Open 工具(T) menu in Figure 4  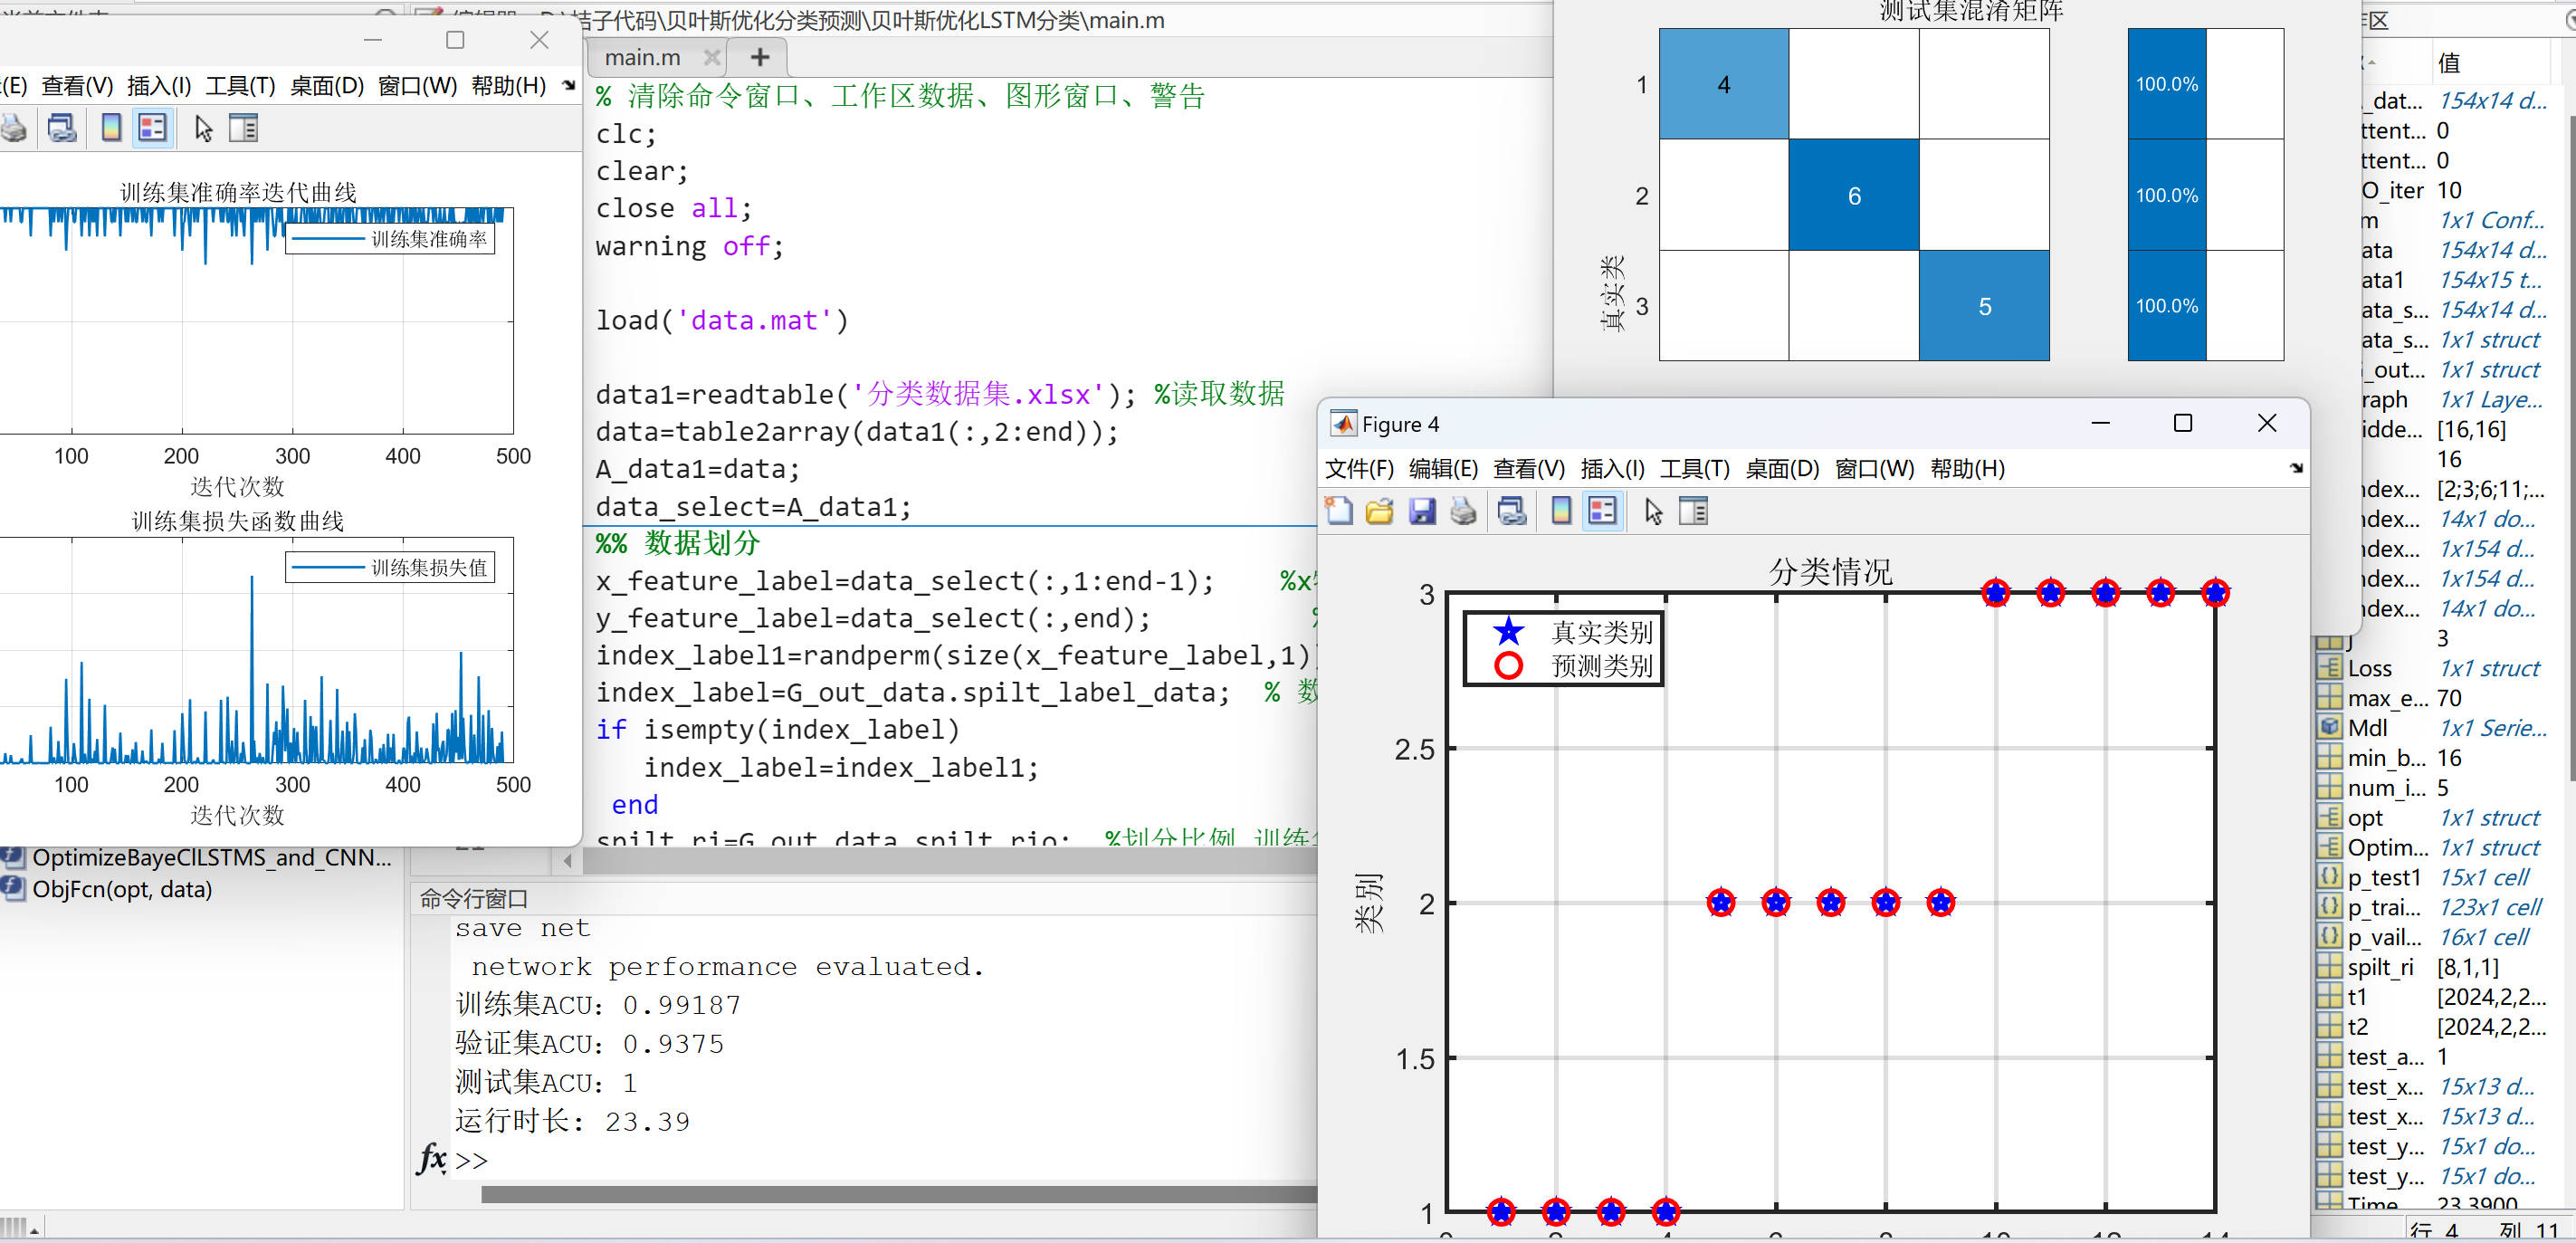point(1694,468)
